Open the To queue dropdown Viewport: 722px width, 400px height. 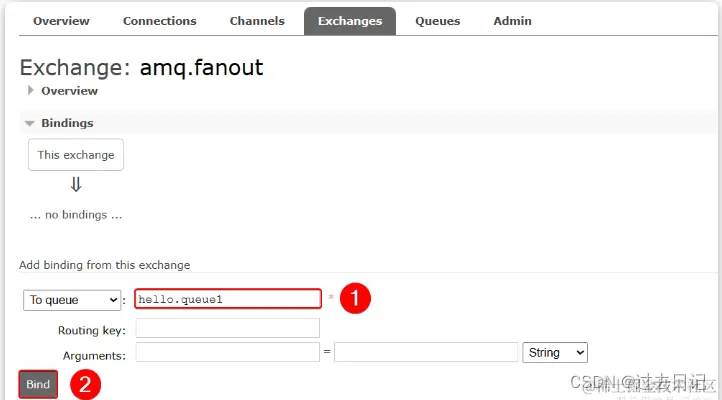point(72,300)
